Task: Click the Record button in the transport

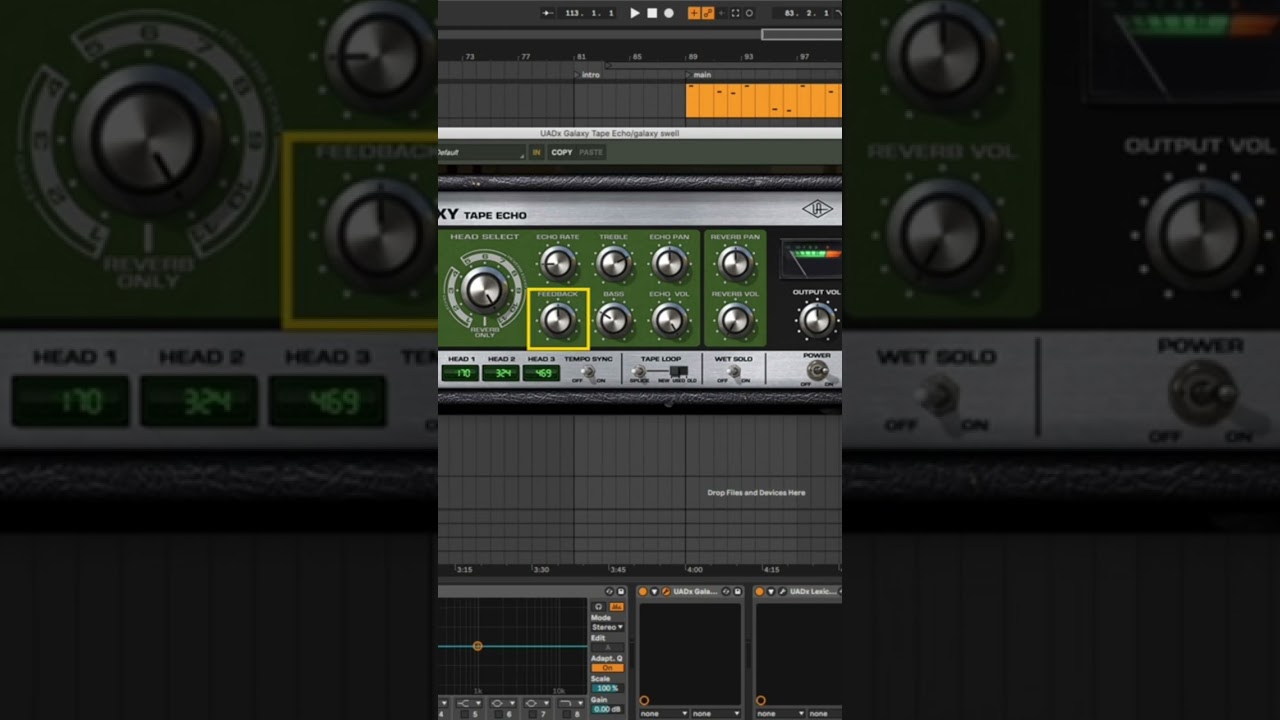Action: coord(669,13)
